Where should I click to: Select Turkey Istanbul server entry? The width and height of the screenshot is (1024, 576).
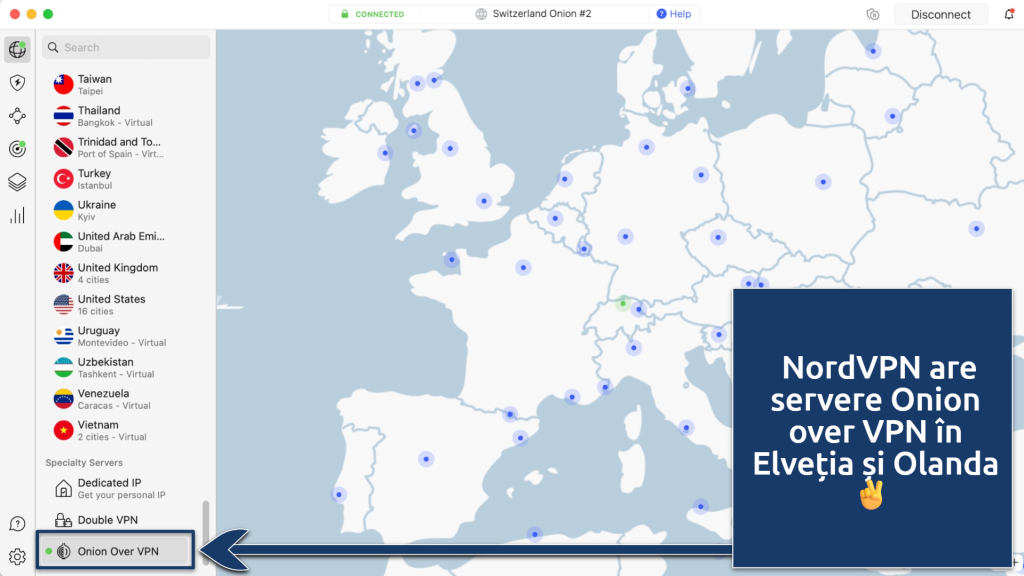[124, 178]
